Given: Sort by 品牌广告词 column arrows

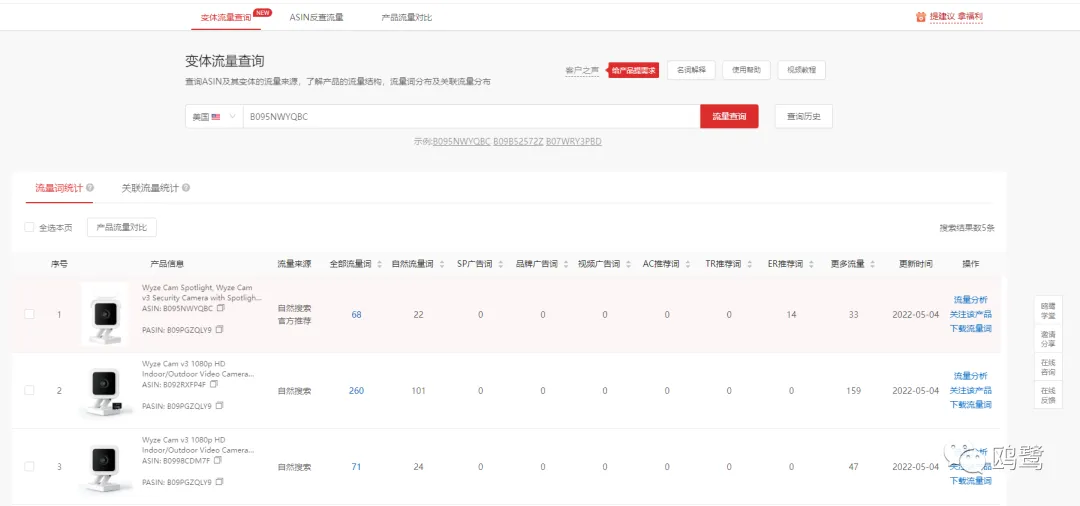Looking at the screenshot, I should [565, 264].
